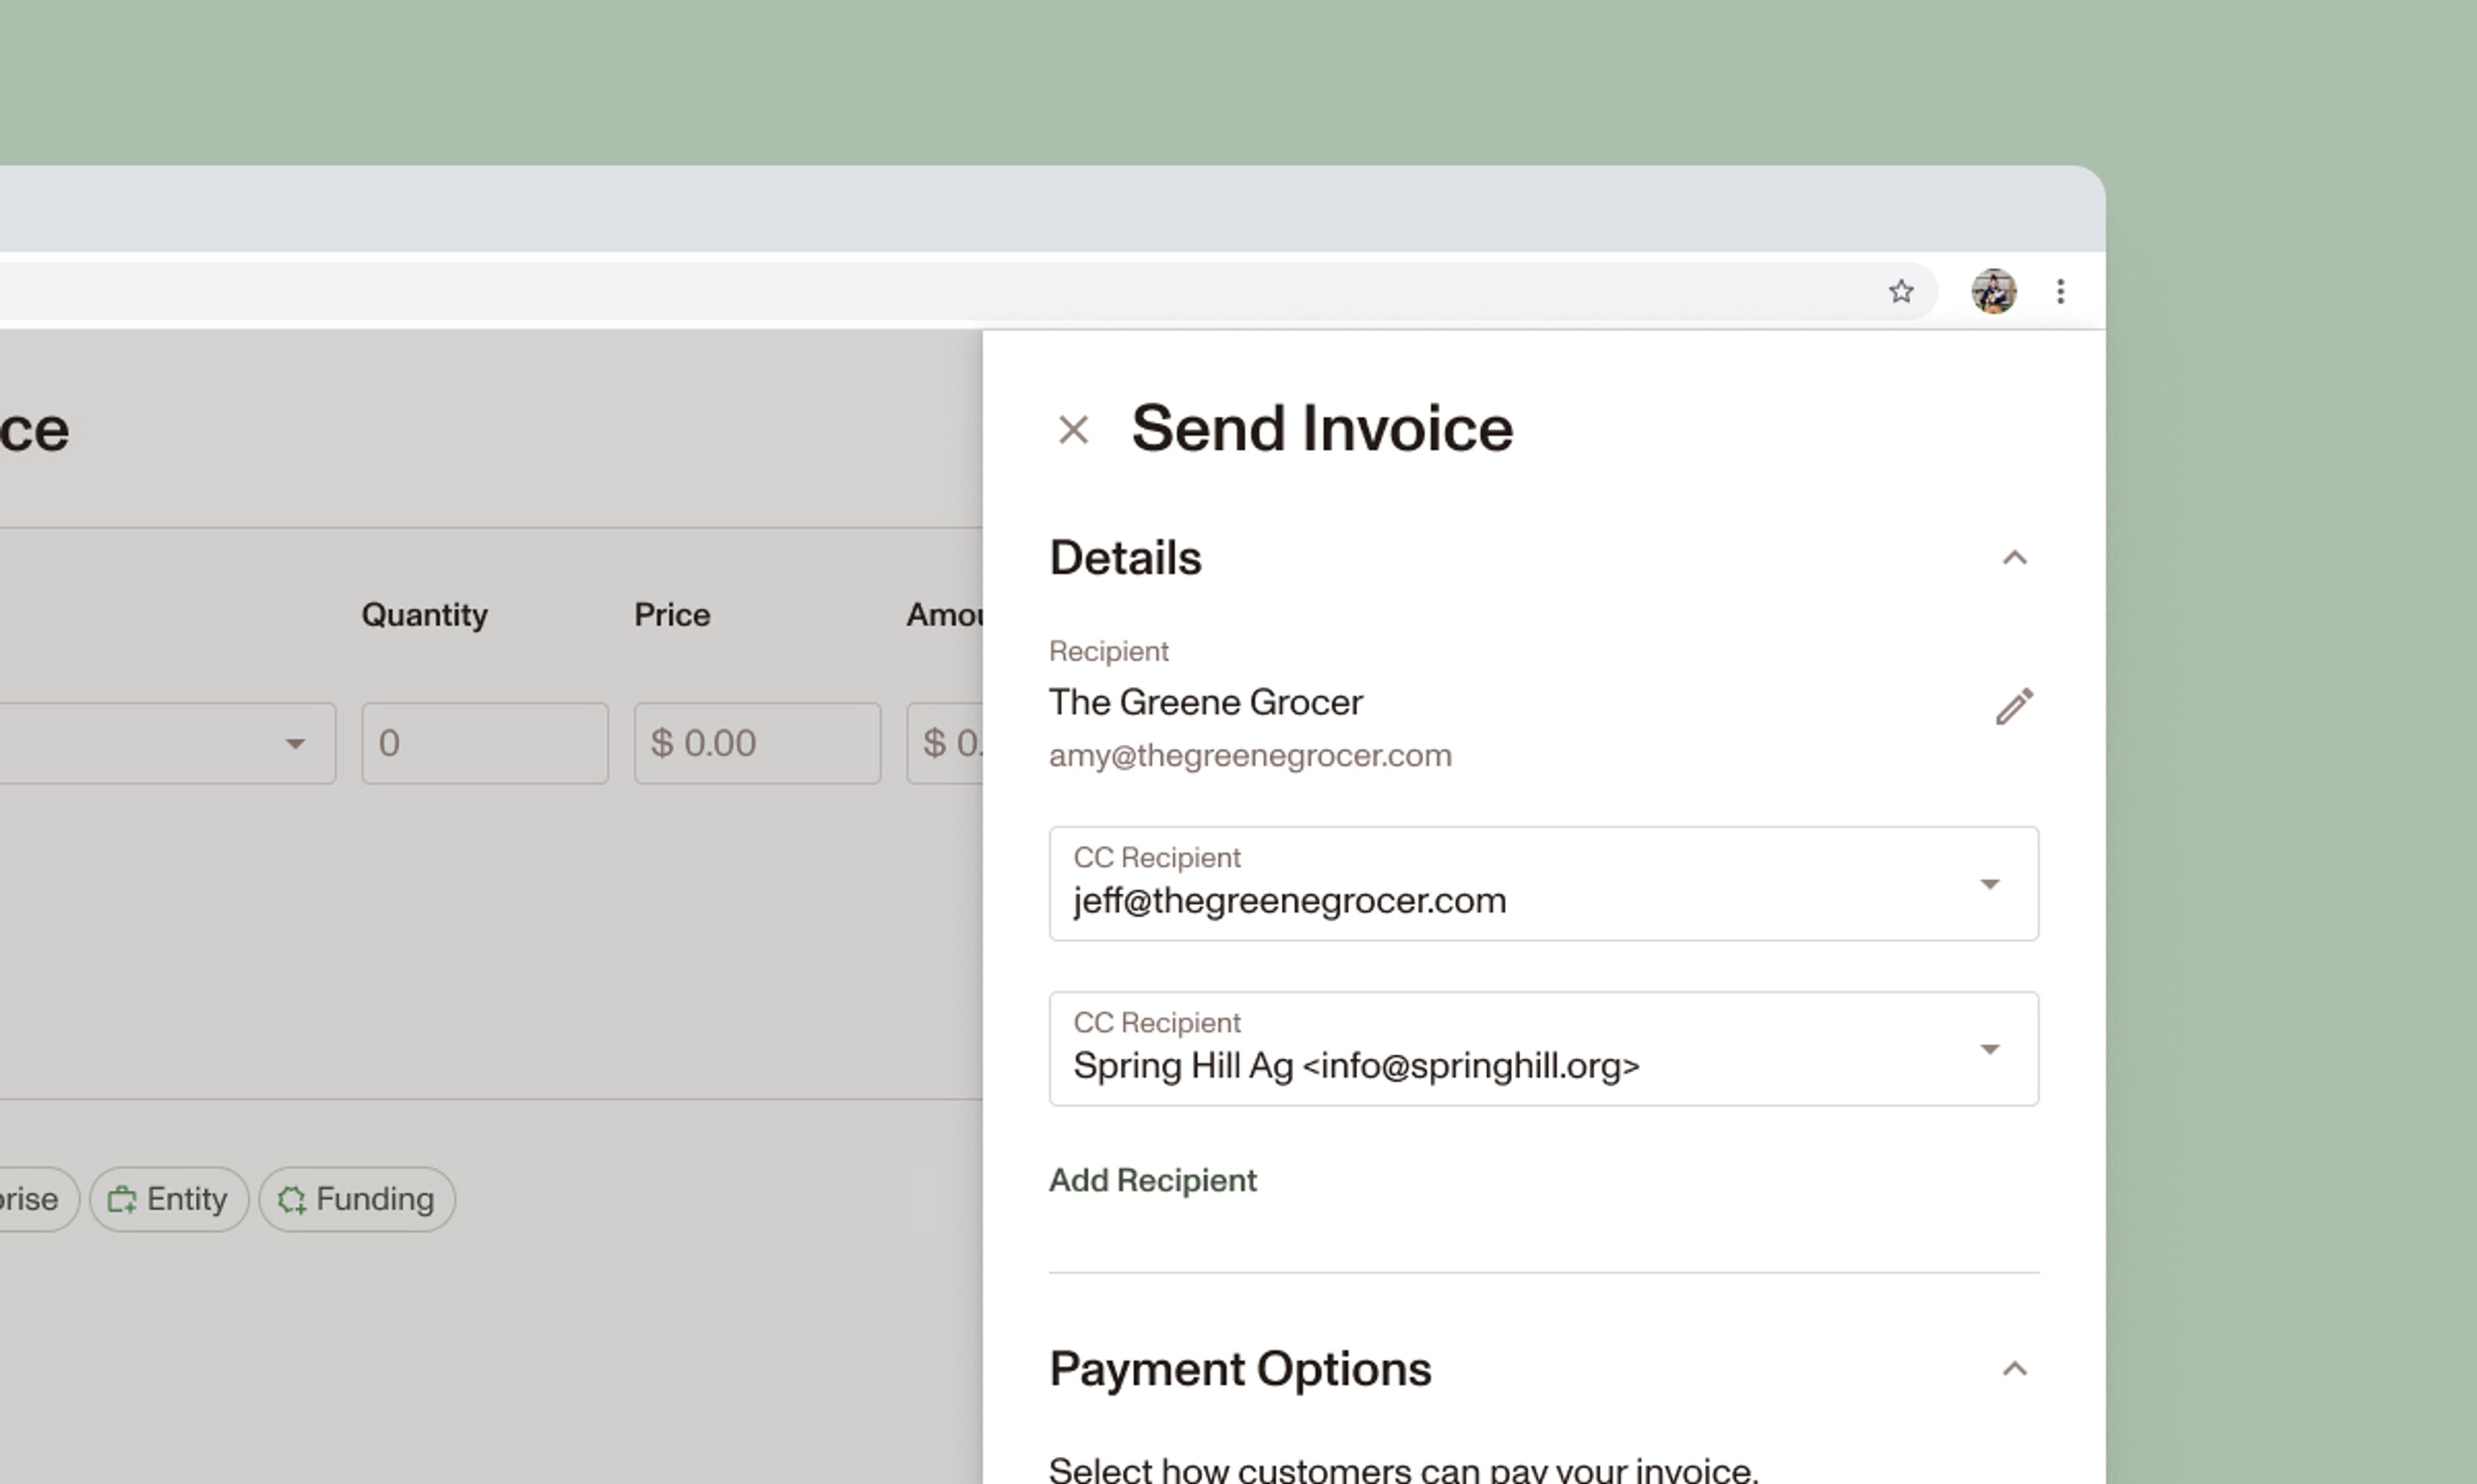Select the Funding tag chip
The height and width of the screenshot is (1484, 2477).
click(x=374, y=1199)
